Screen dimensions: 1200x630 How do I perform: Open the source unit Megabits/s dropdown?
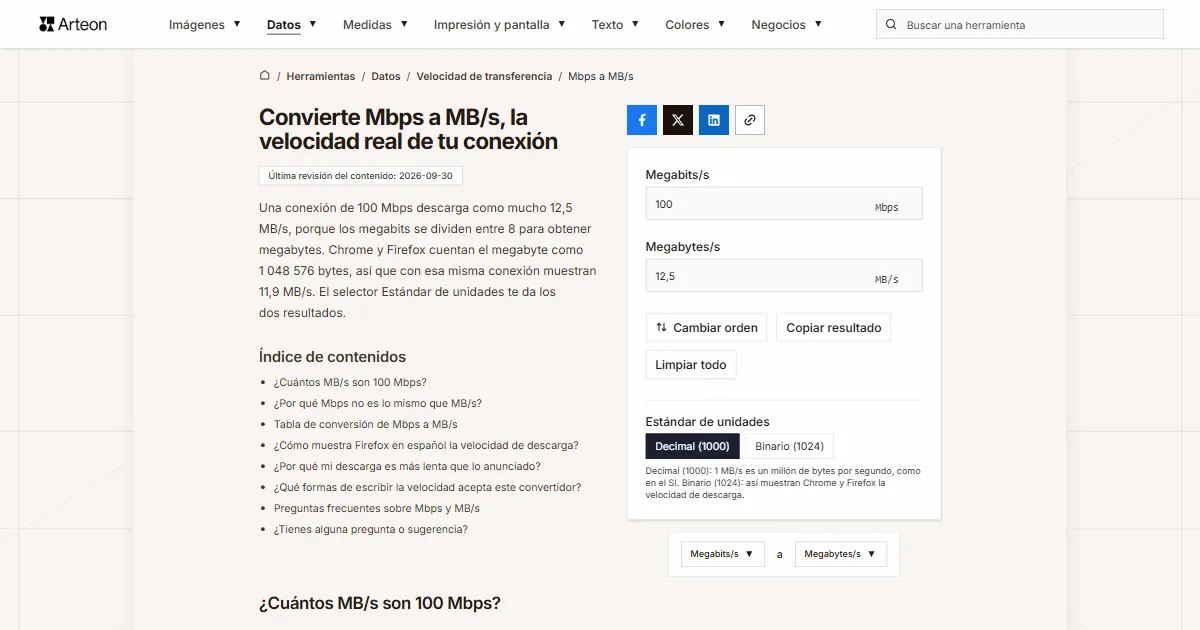pyautogui.click(x=723, y=554)
